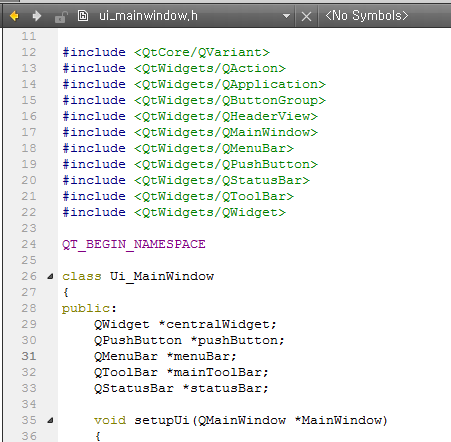Click the *pushButton member declaration
The width and height of the screenshot is (451, 442).
pyautogui.click(x=238, y=340)
